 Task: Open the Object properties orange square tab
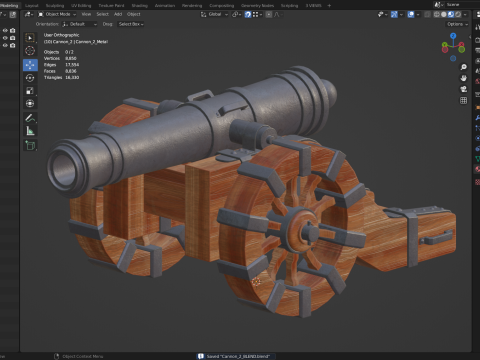click(x=477, y=107)
